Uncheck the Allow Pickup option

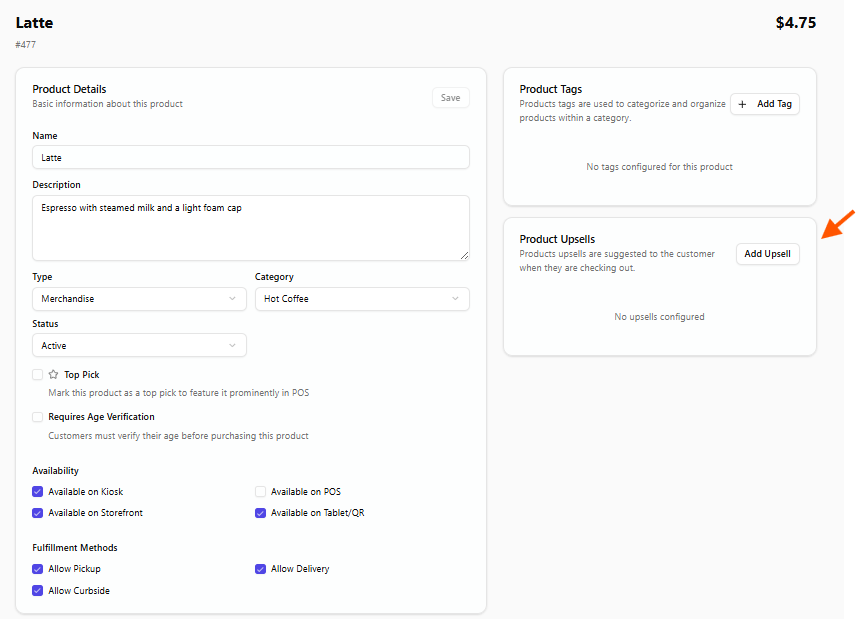point(38,569)
